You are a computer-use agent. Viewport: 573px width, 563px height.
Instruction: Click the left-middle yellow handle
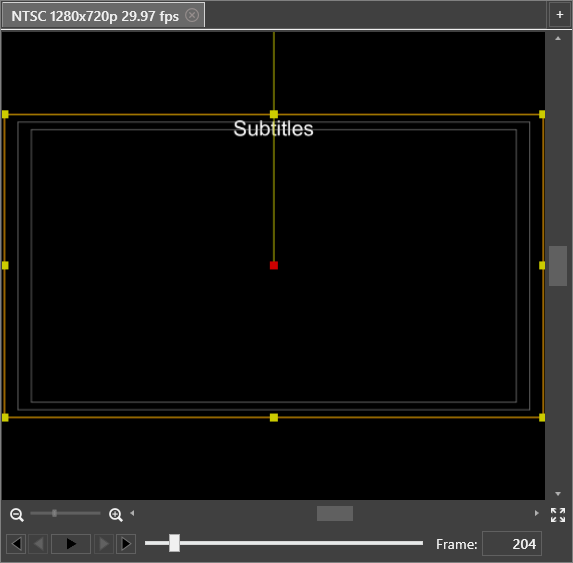tap(5, 265)
